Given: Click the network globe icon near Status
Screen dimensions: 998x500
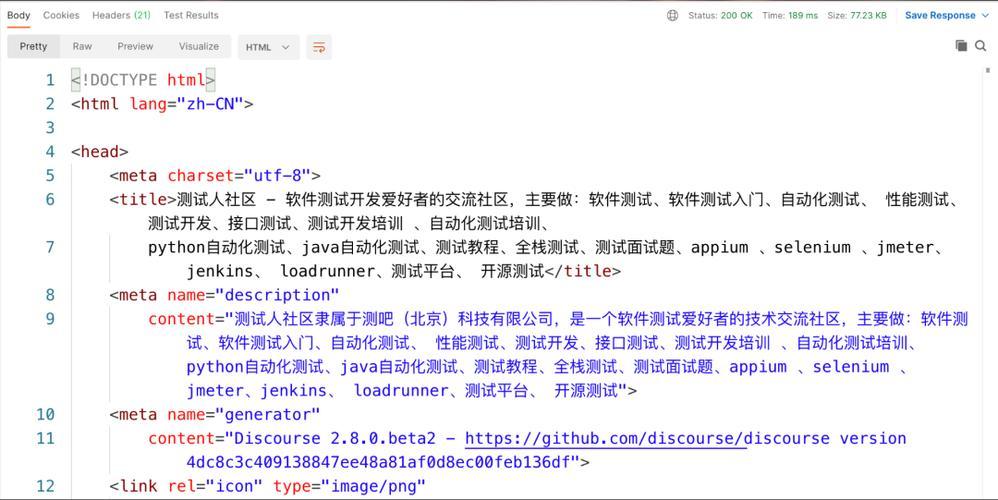Looking at the screenshot, I should point(672,15).
